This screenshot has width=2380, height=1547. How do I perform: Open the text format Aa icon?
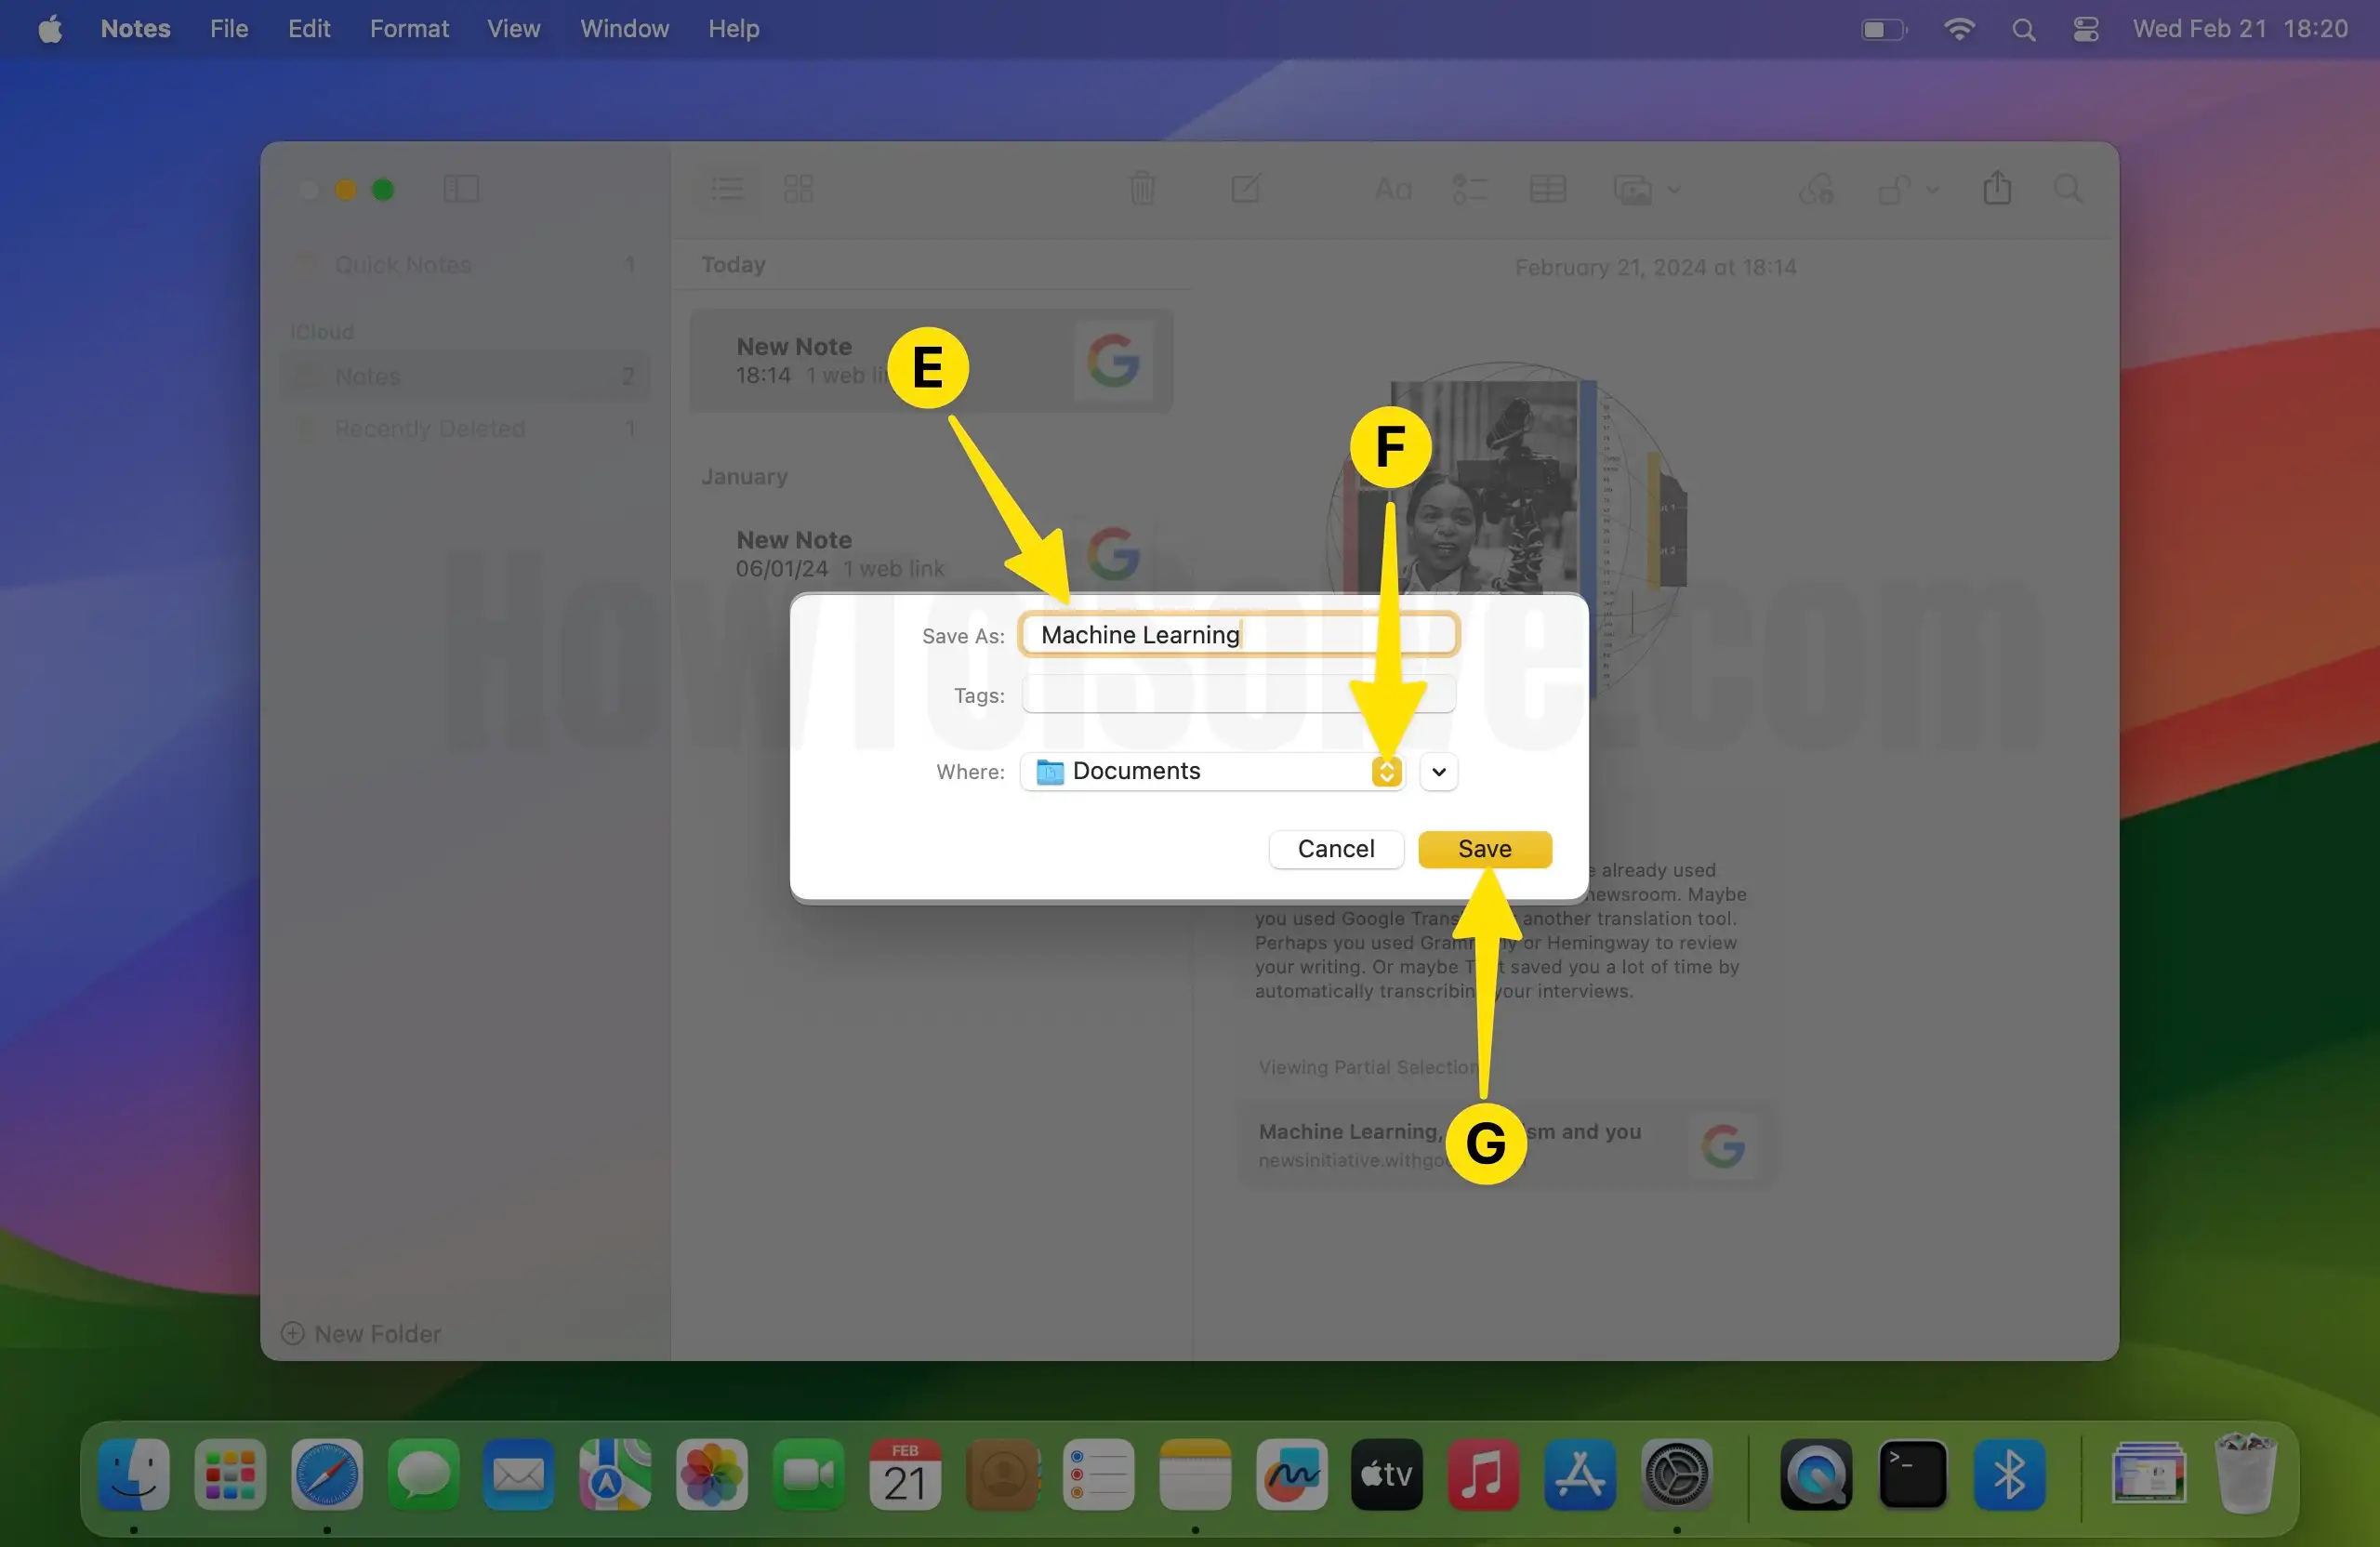[x=1392, y=189]
